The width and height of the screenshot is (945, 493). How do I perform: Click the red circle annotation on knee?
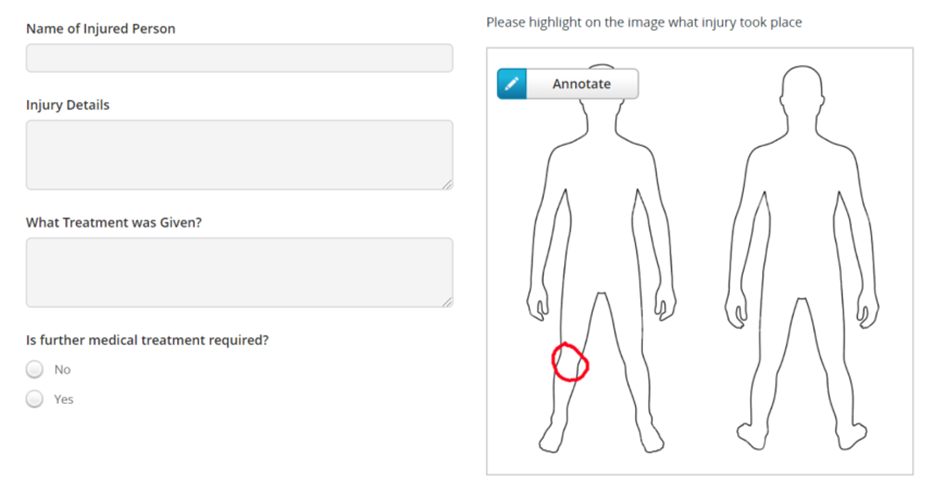[570, 362]
